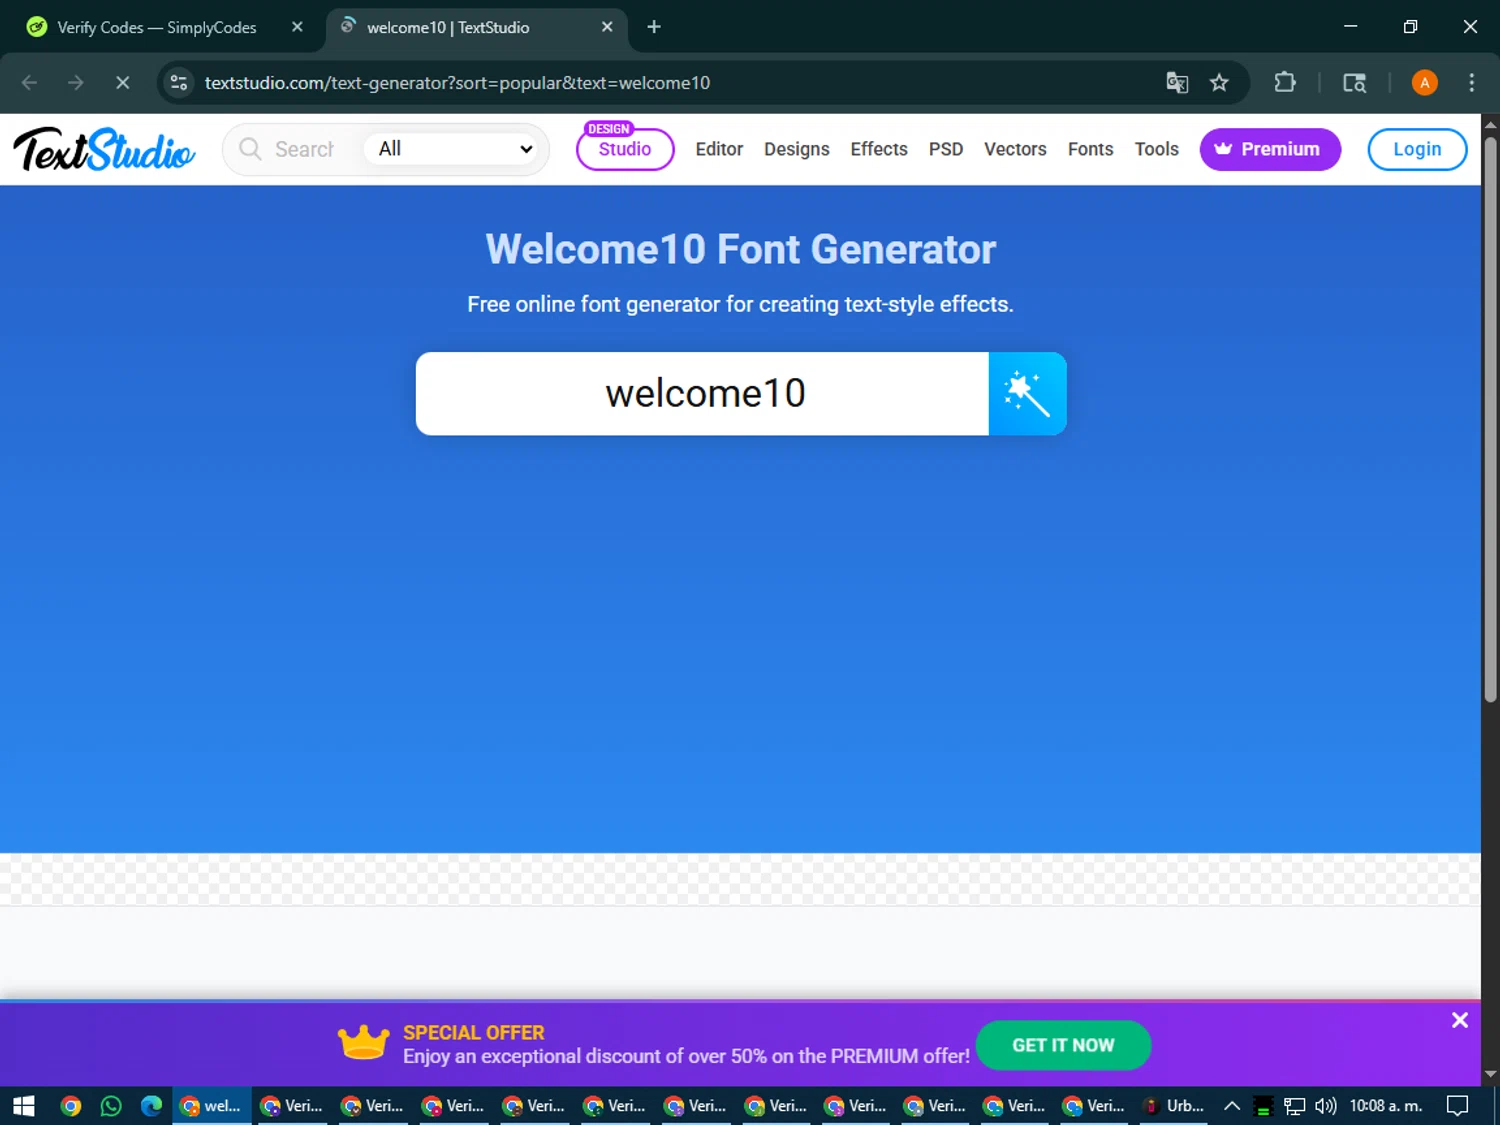1500x1125 pixels.
Task: Open WhatsApp from the taskbar
Action: 111,1106
